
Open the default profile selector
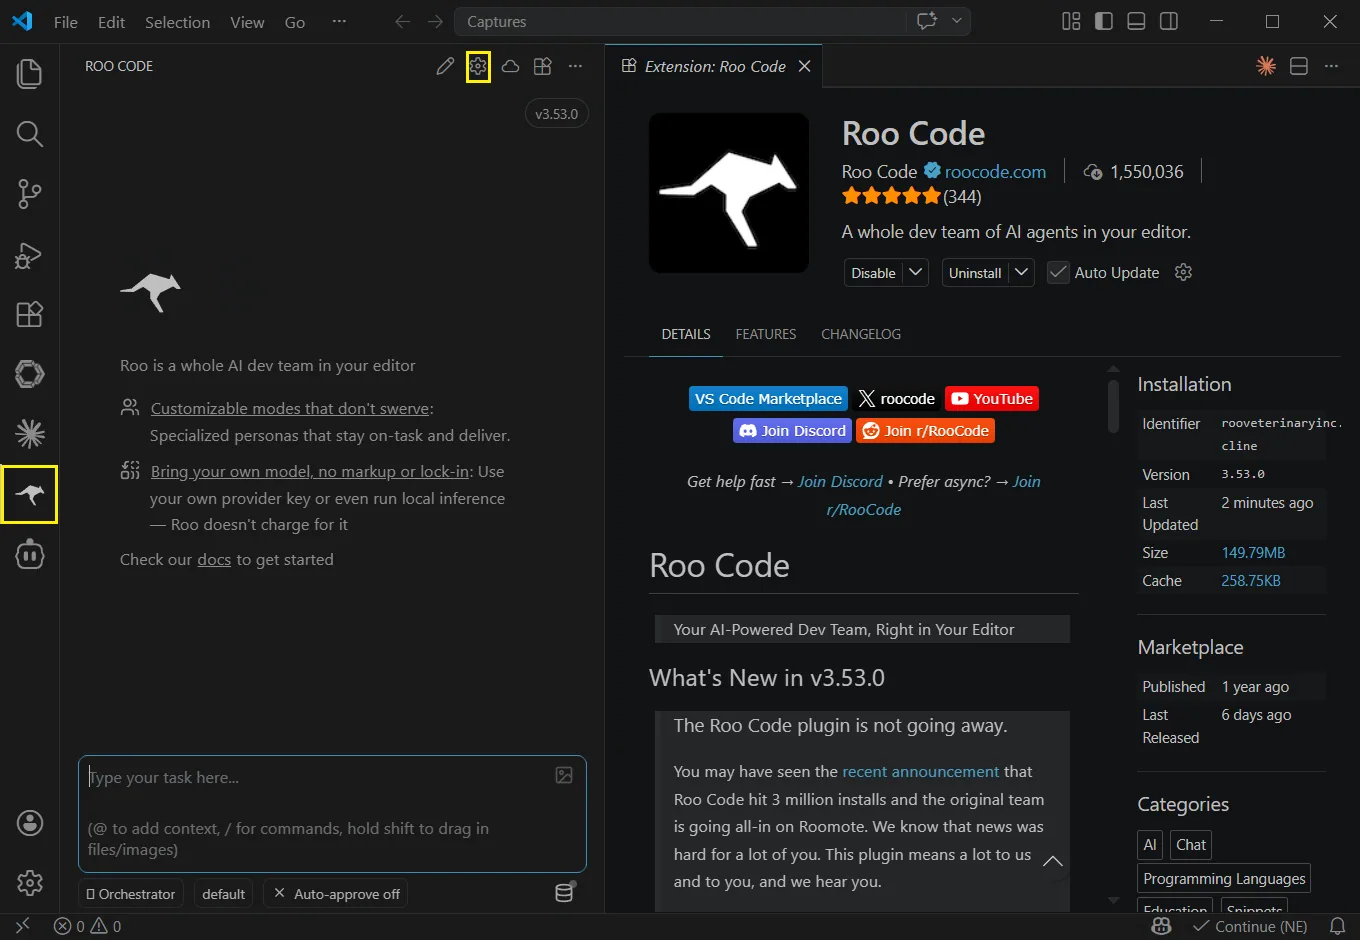[x=223, y=894]
